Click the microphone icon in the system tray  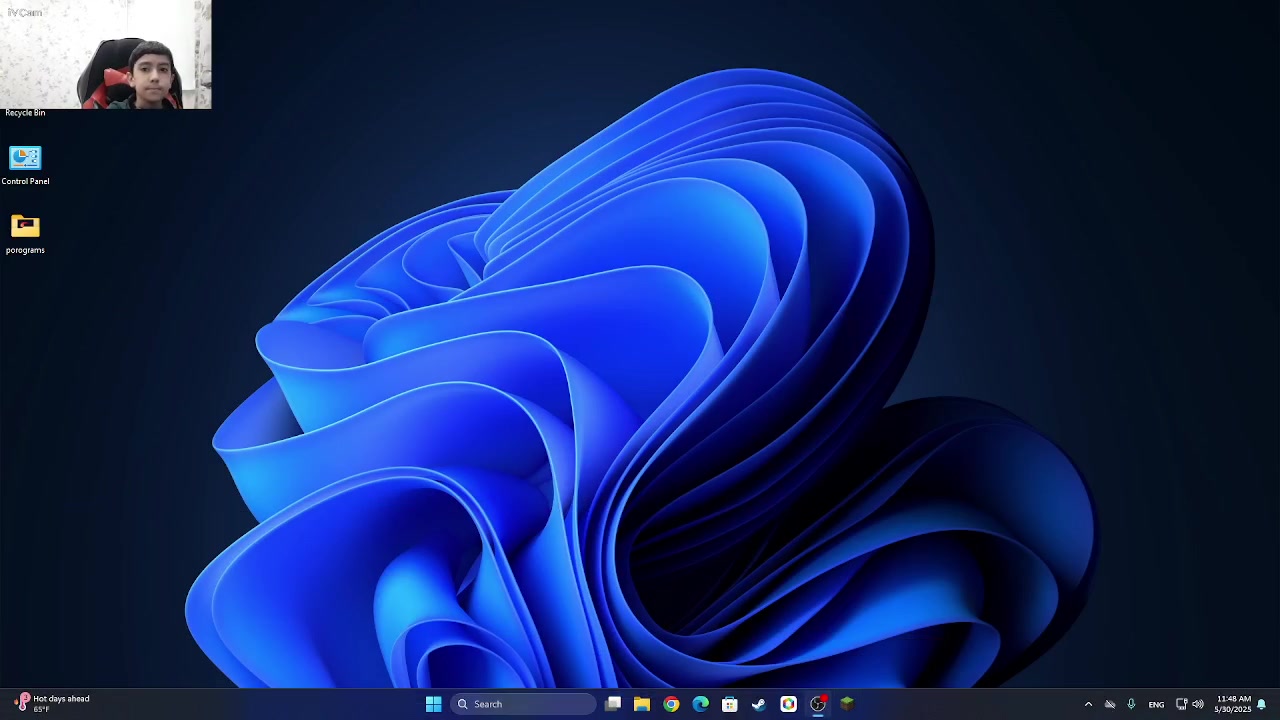[x=1131, y=704]
